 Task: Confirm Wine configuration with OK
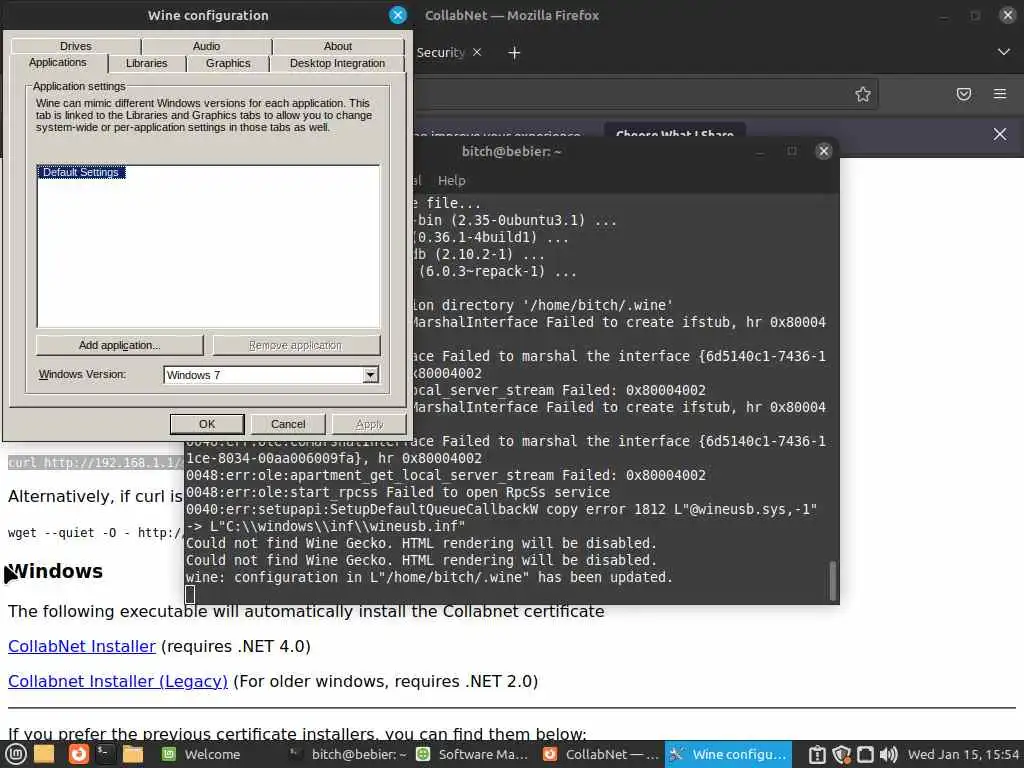click(207, 424)
